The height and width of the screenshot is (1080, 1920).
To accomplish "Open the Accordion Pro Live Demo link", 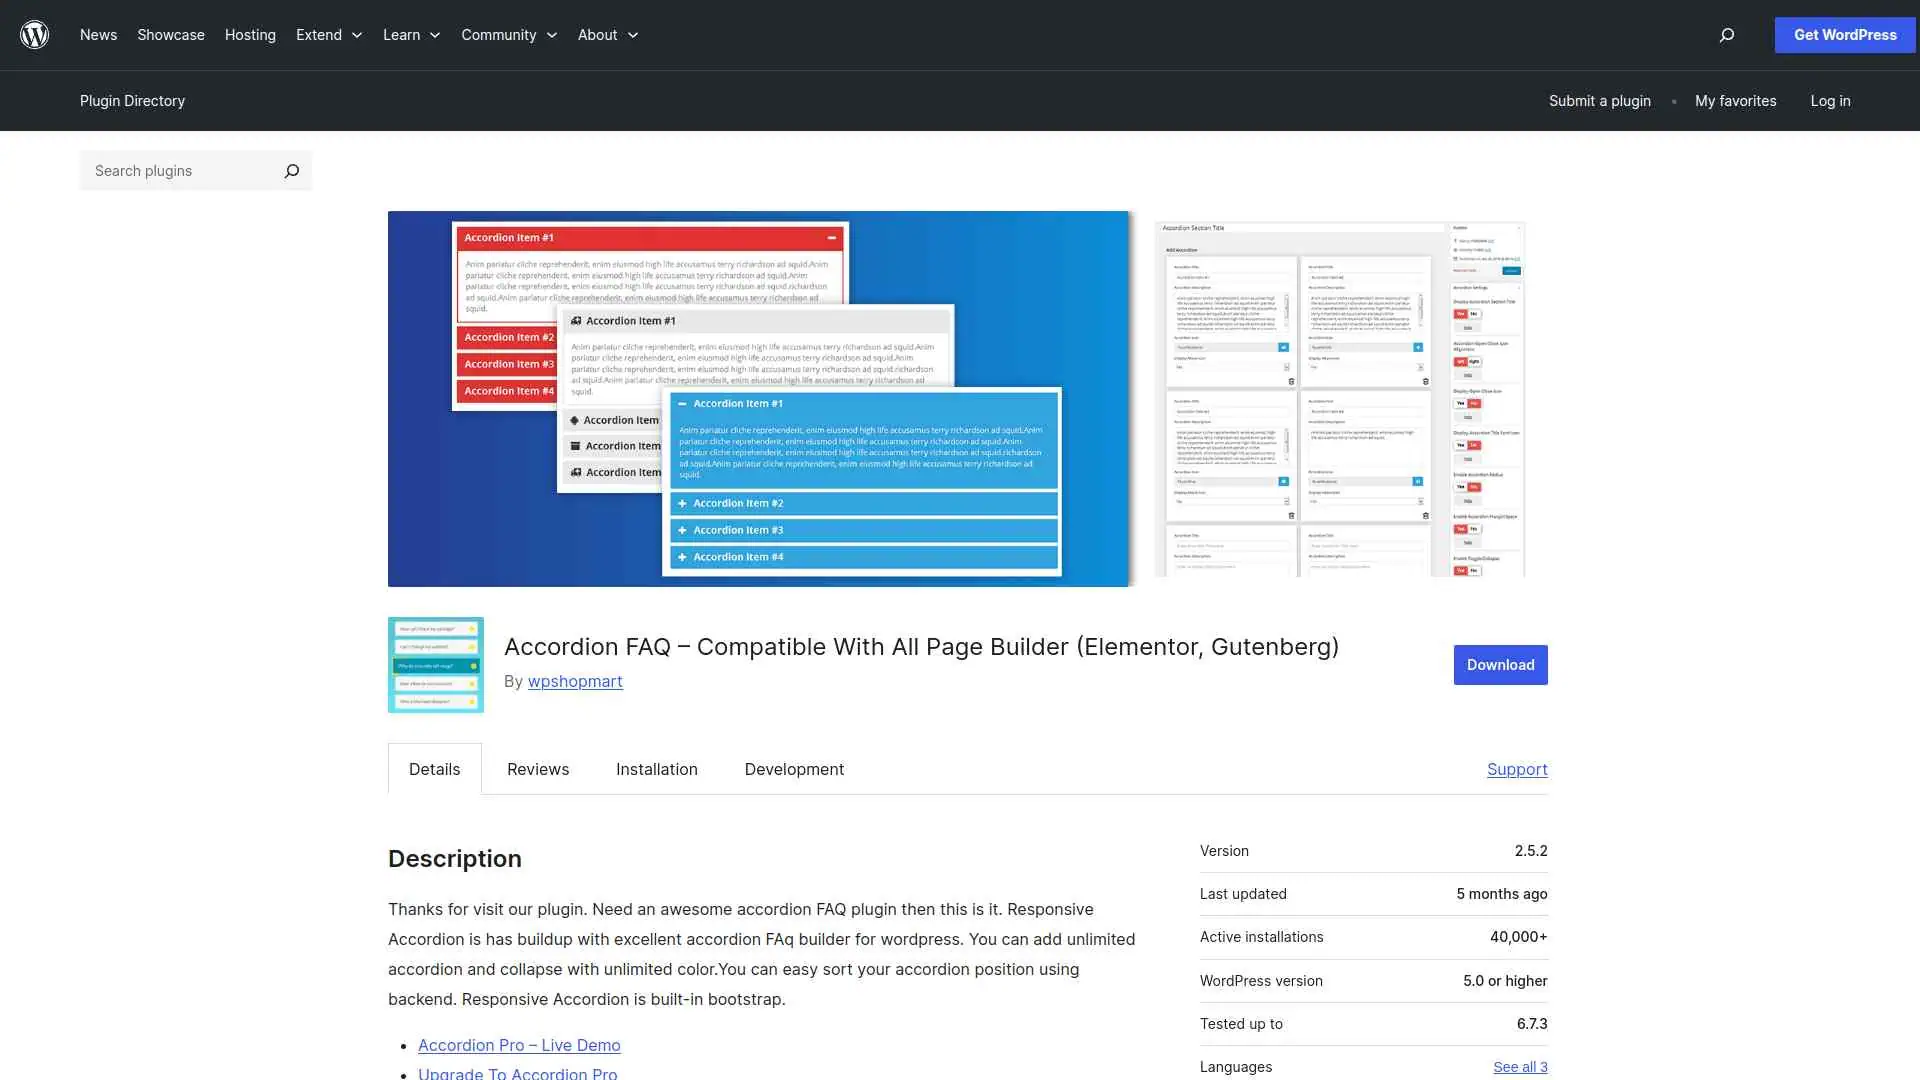I will pos(518,1045).
